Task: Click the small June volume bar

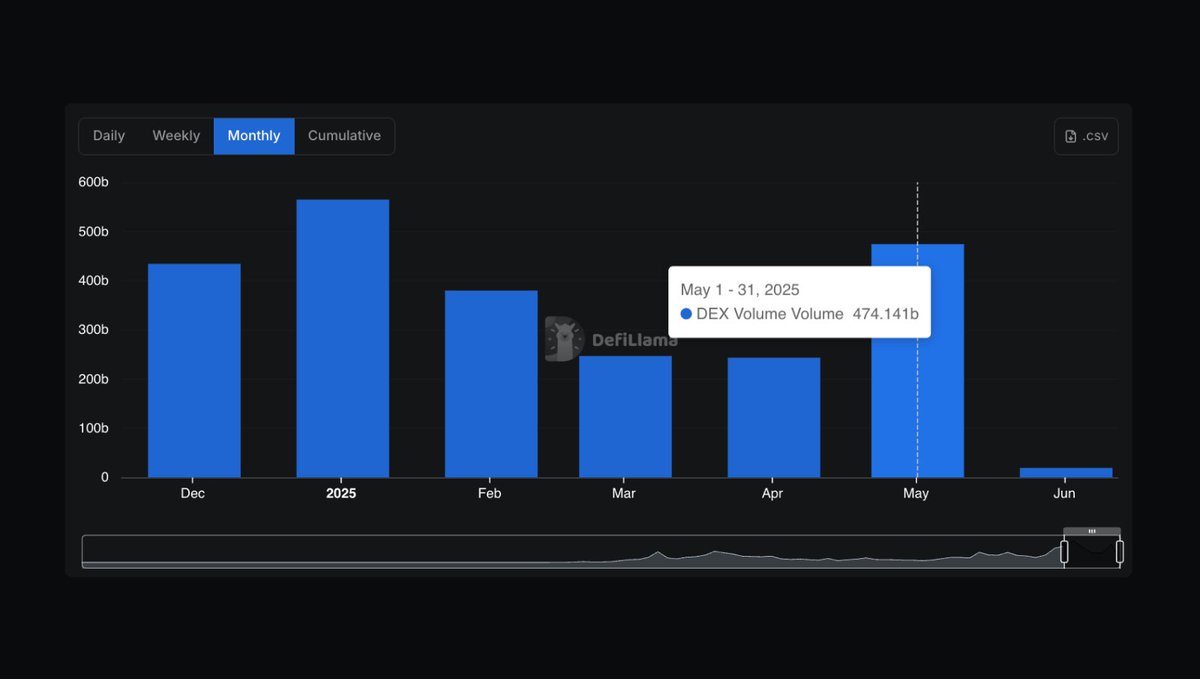Action: click(1066, 473)
